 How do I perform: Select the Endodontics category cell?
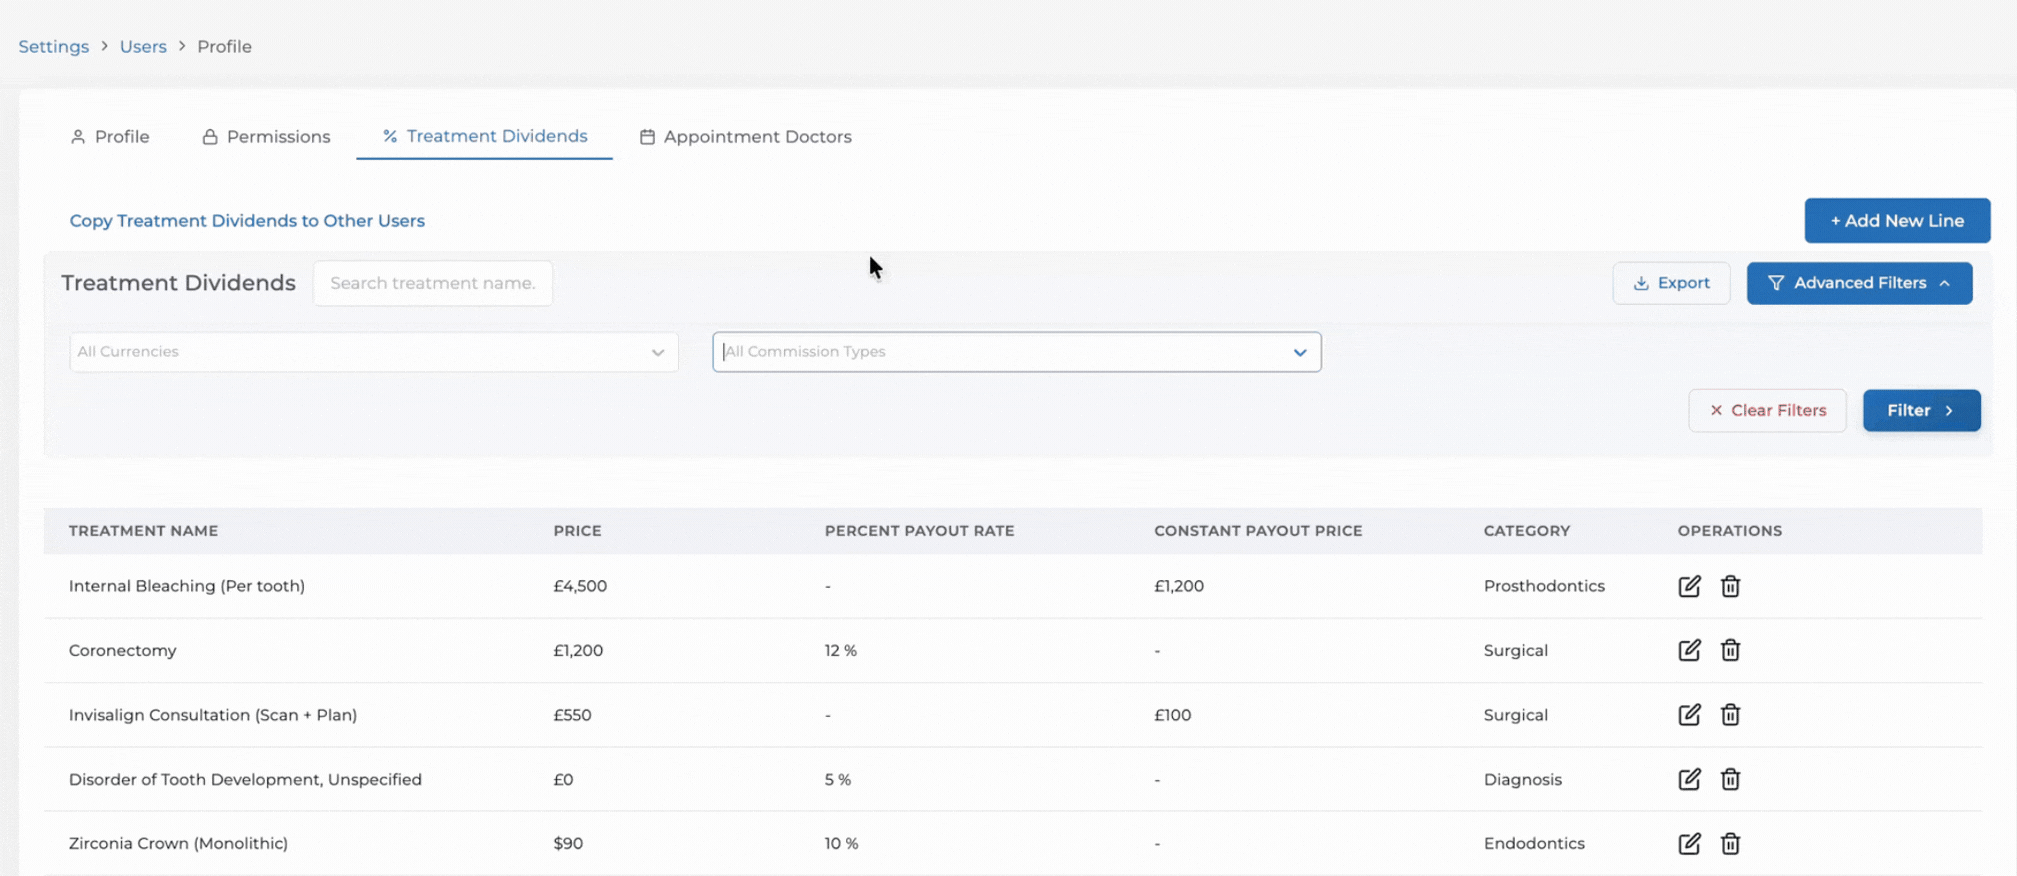(1534, 843)
